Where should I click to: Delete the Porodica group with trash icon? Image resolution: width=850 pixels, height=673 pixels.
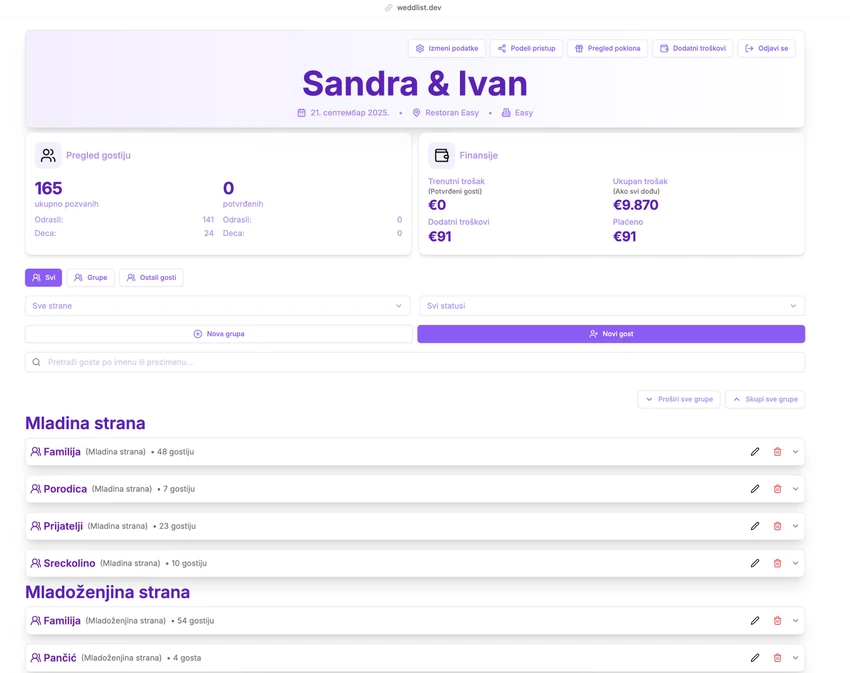[777, 489]
